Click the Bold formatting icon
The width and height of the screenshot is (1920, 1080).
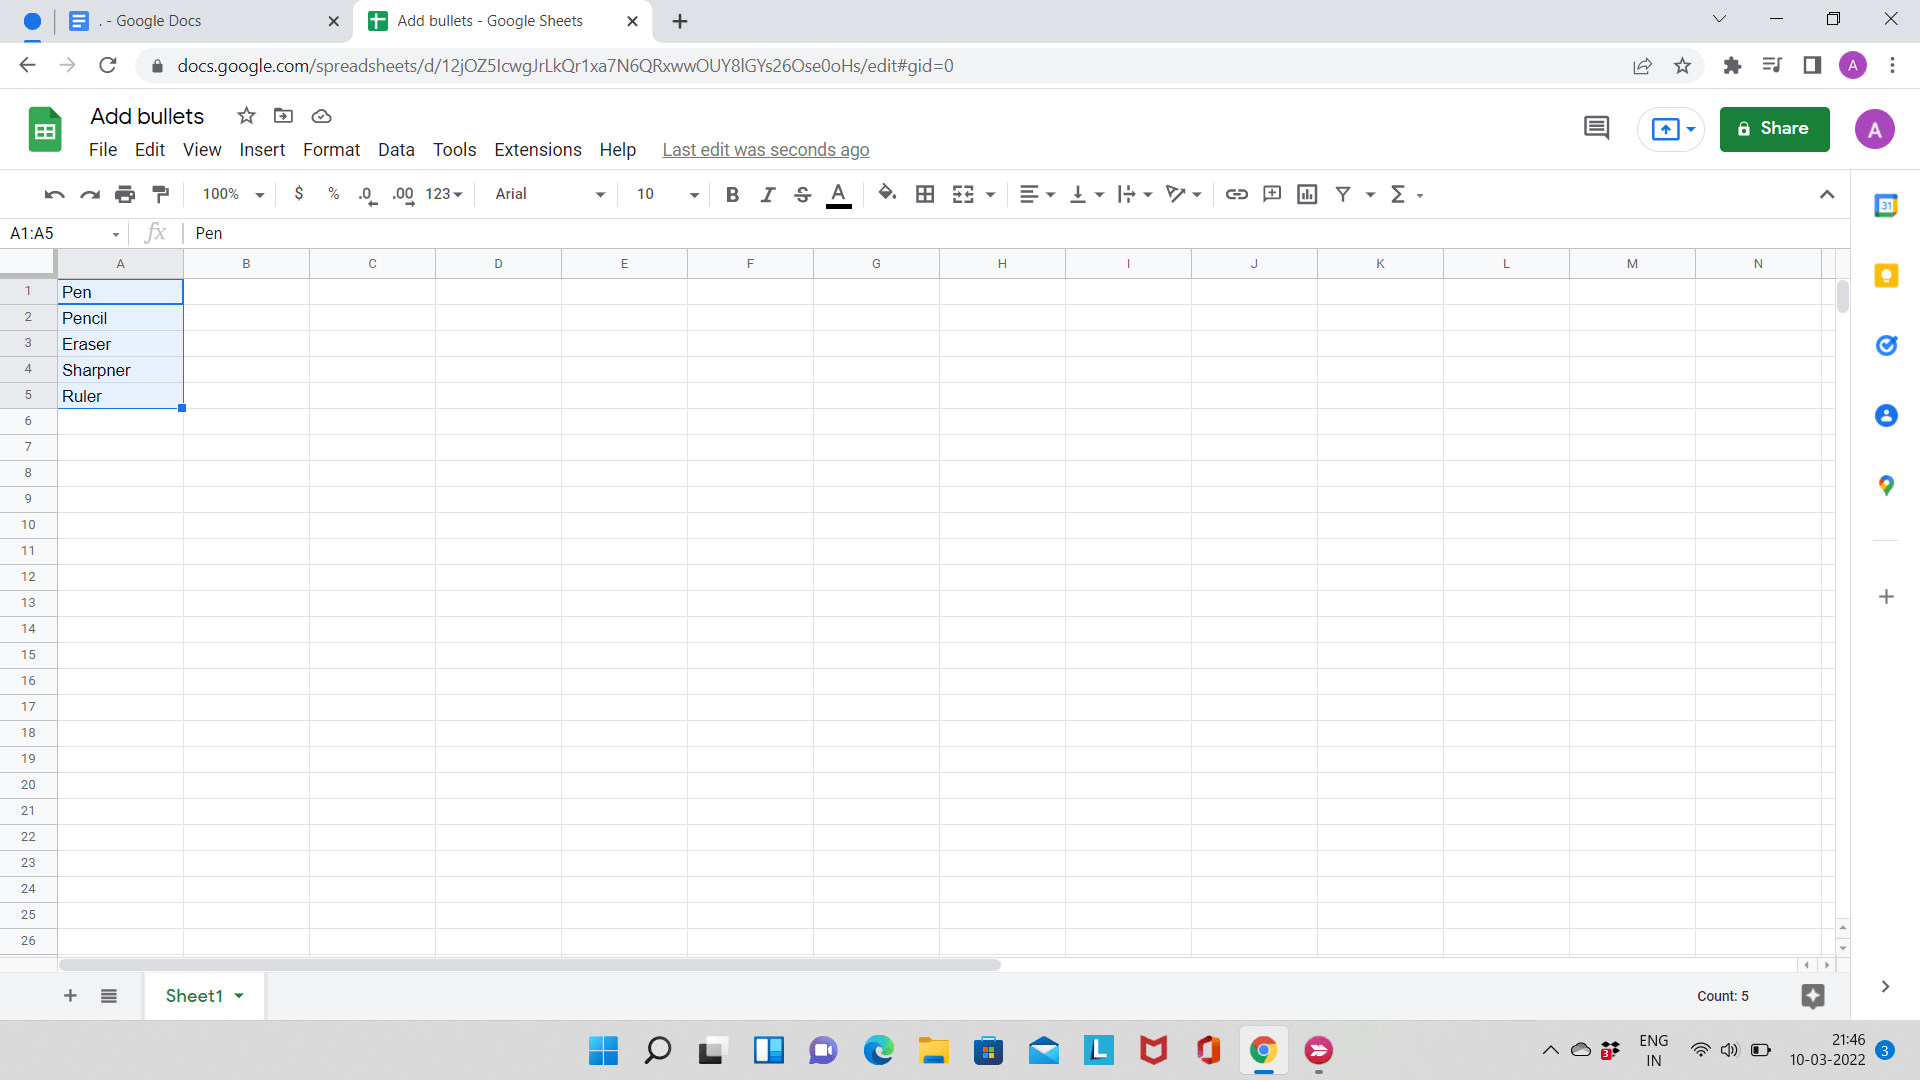[x=735, y=194]
